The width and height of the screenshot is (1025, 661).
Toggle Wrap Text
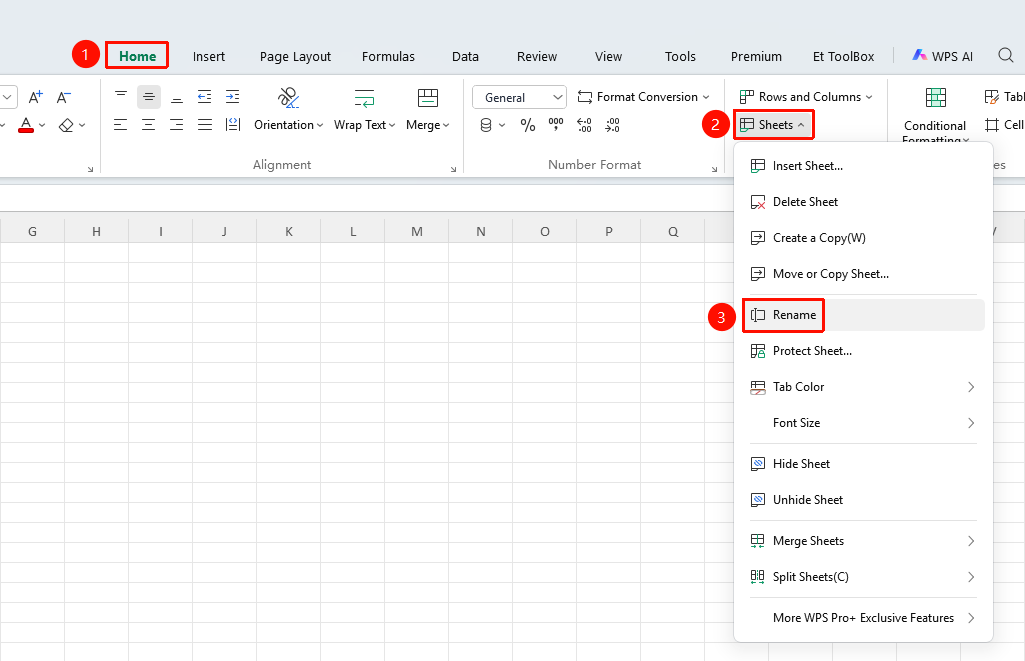364,109
